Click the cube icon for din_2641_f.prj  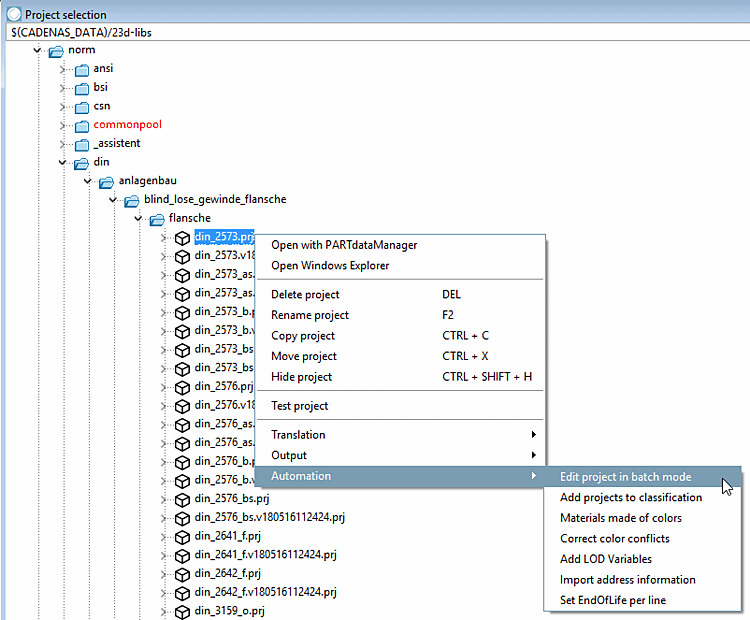tap(182, 537)
